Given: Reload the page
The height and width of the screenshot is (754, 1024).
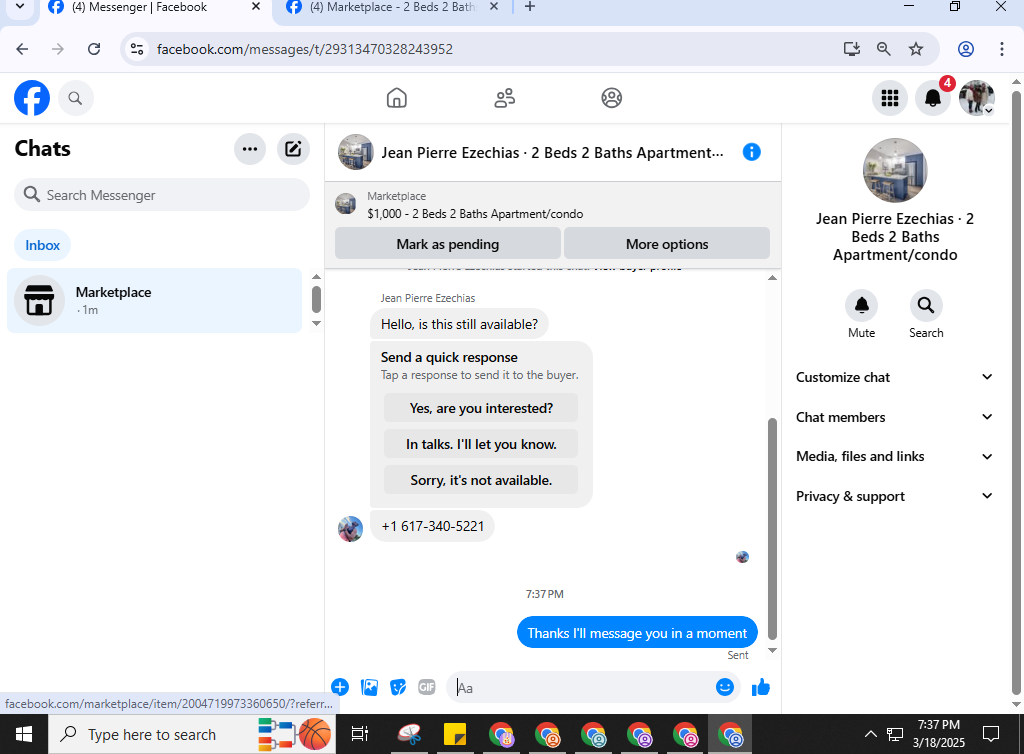Looking at the screenshot, I should [94, 49].
